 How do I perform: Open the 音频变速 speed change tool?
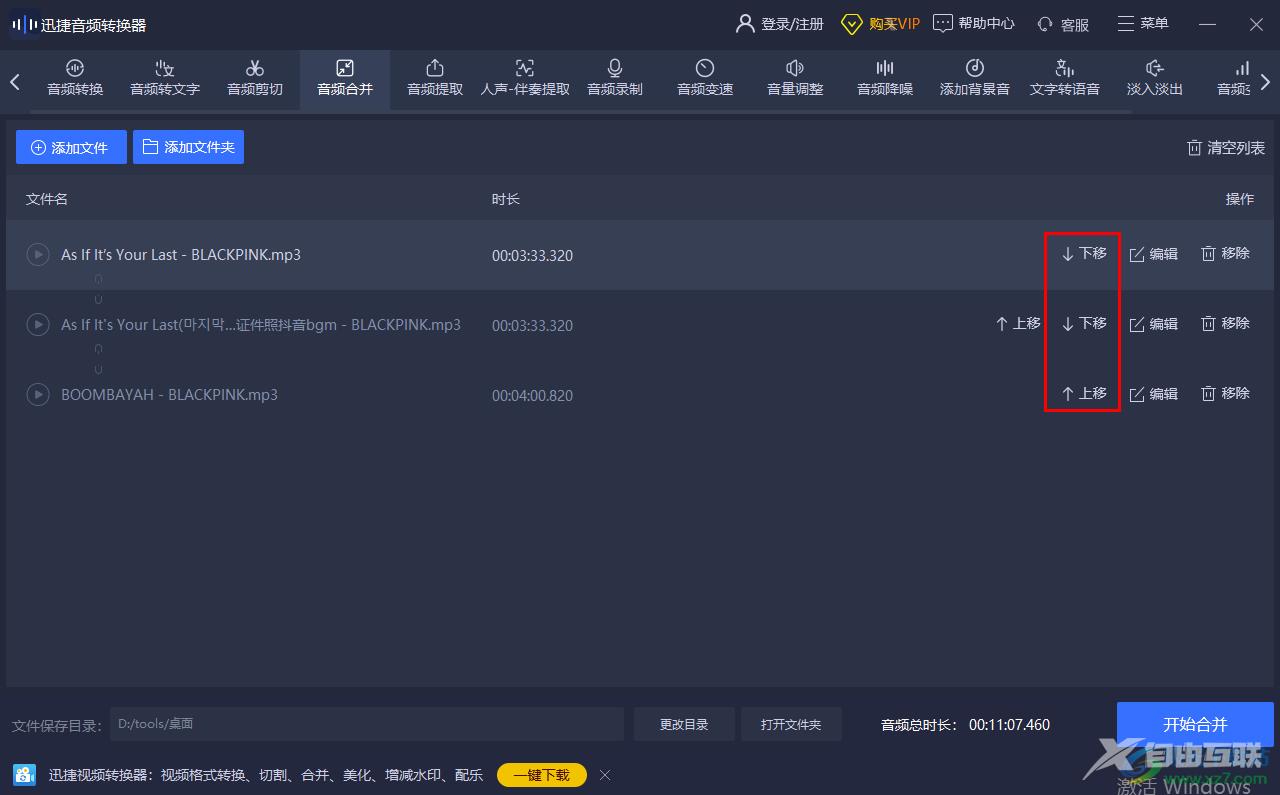coord(705,78)
